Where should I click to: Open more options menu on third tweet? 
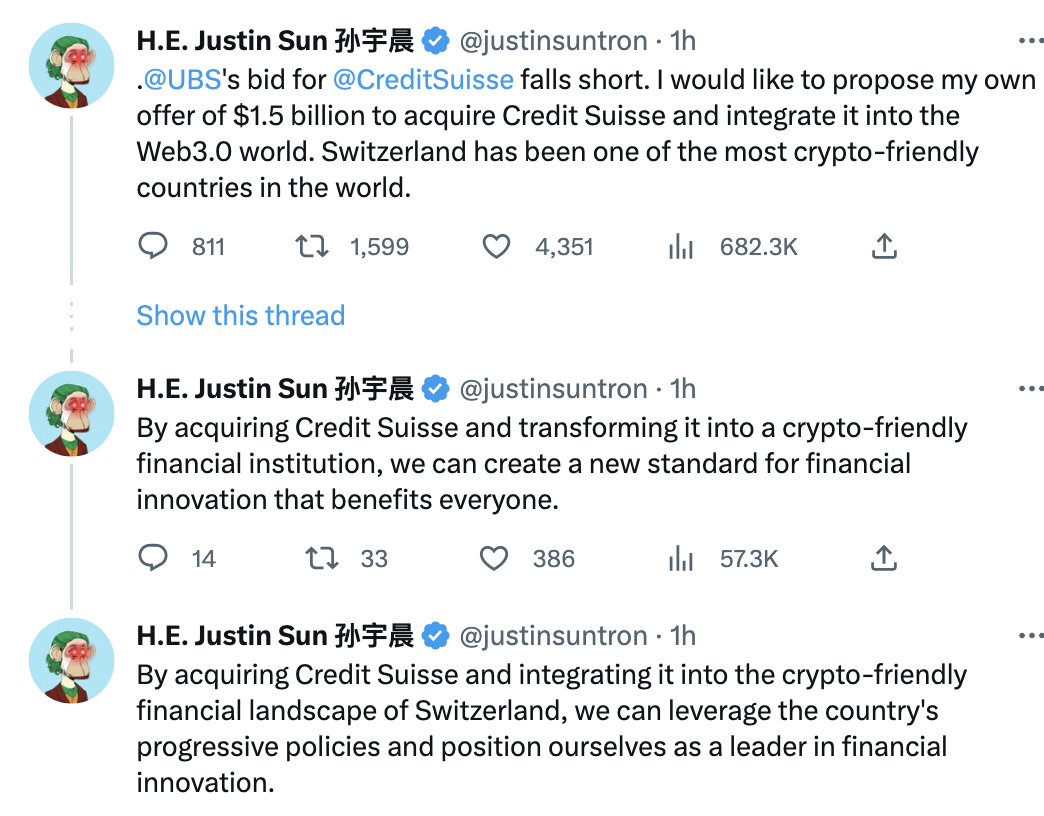coord(1030,636)
